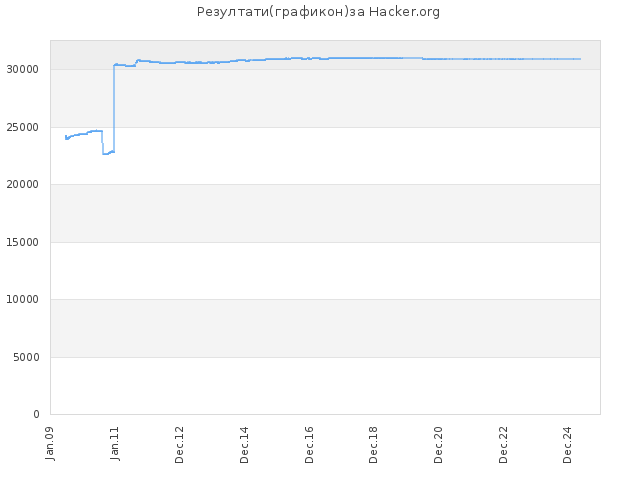This screenshot has width=640, height=480.
Task: Click the Dec.14 x-axis label
Action: [244, 445]
